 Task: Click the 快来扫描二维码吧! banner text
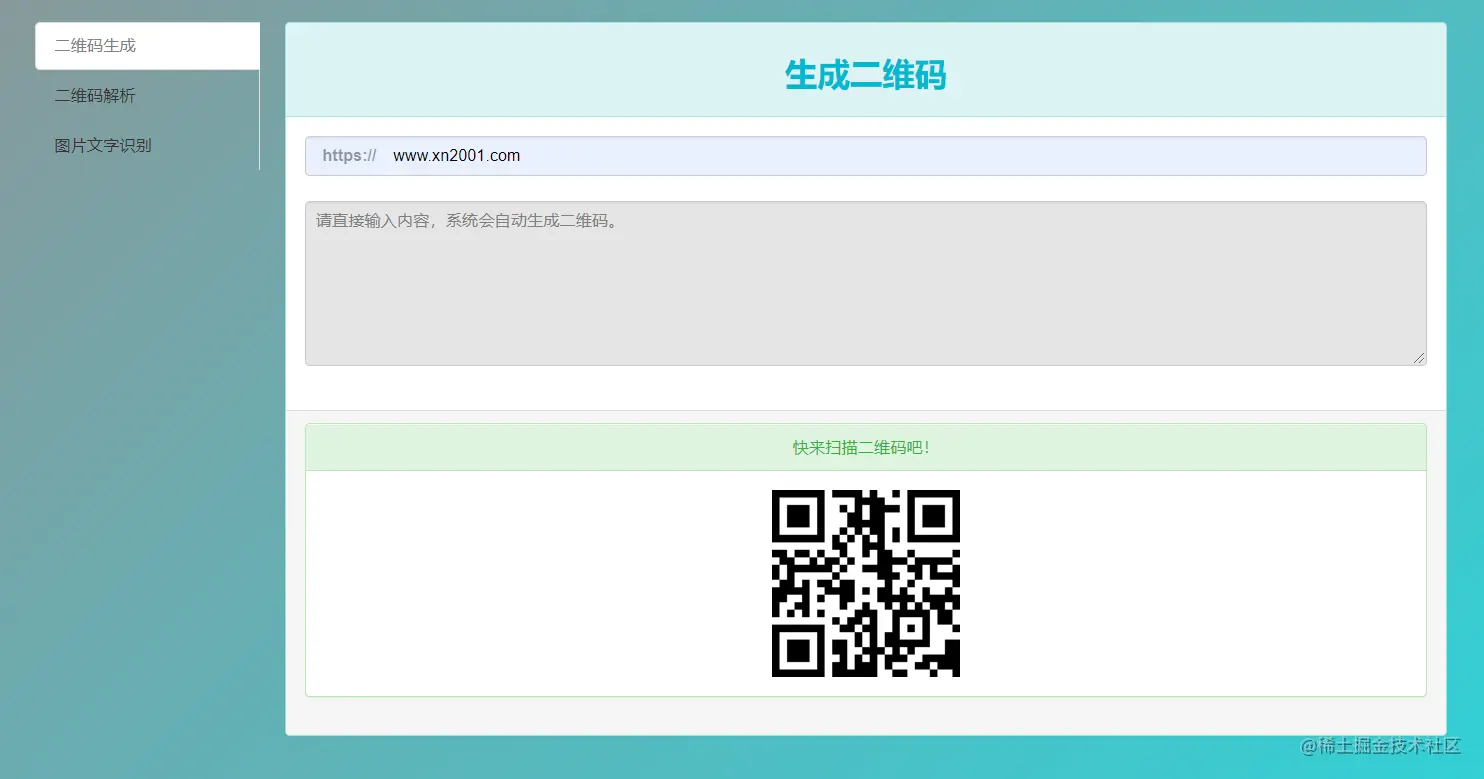click(x=862, y=448)
